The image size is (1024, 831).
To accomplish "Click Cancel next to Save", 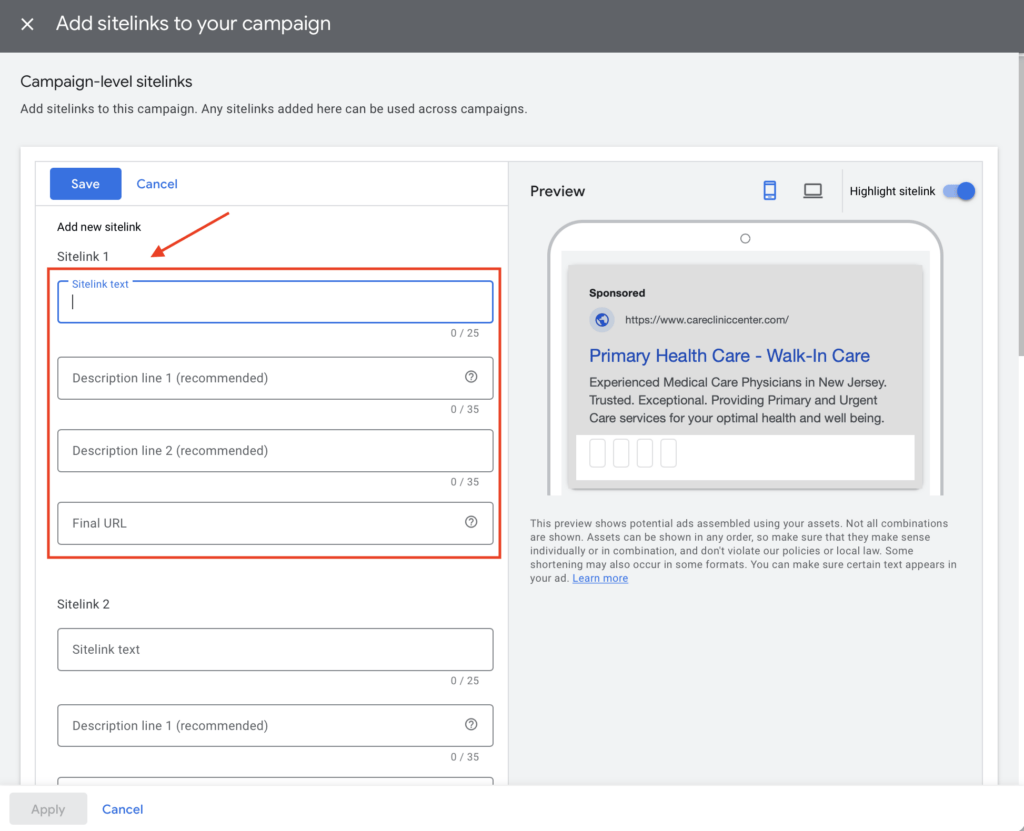I will click(156, 183).
